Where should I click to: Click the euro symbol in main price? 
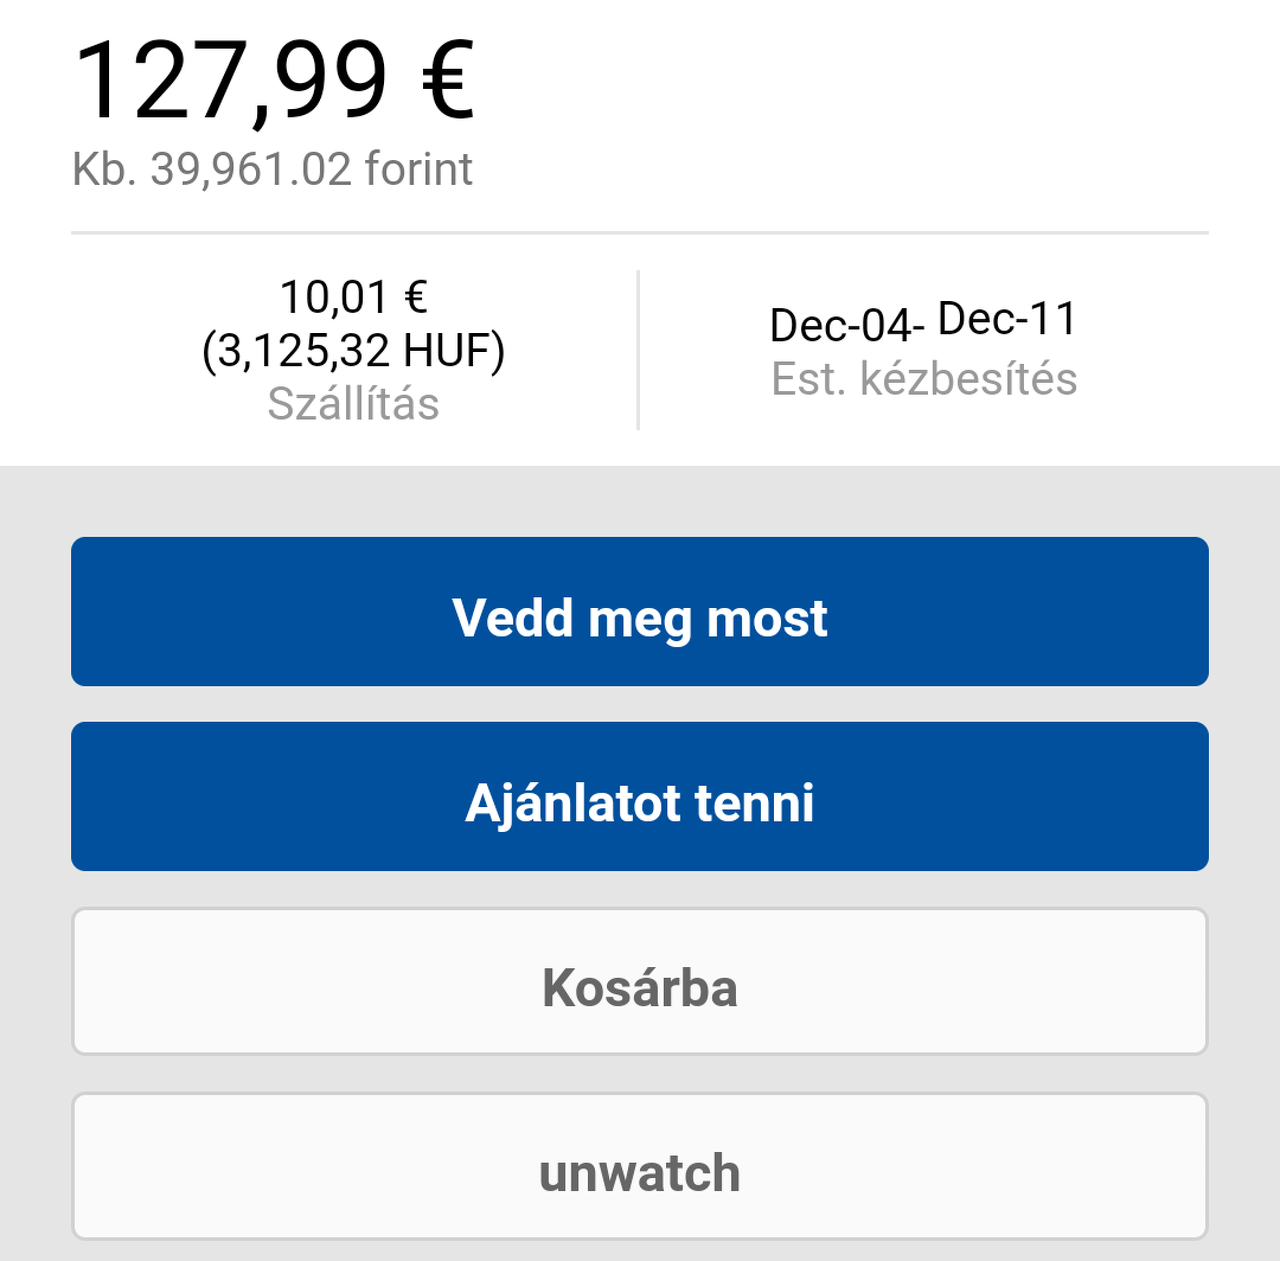(447, 80)
